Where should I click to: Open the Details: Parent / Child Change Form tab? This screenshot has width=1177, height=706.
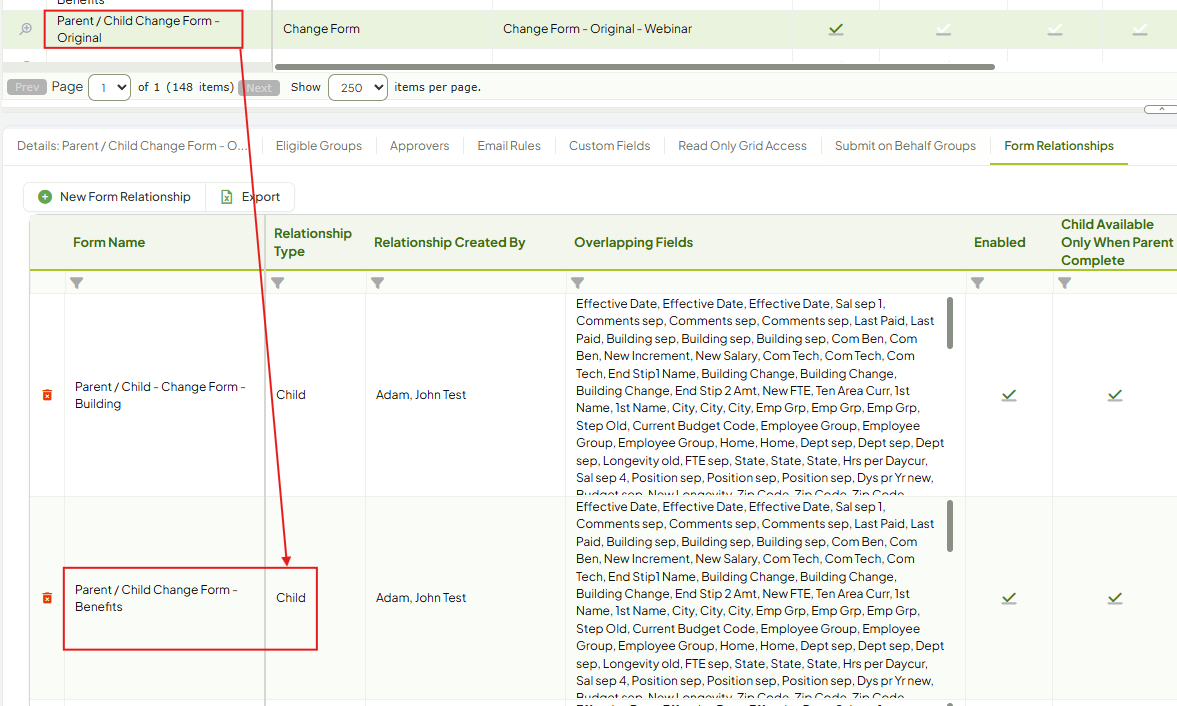[x=132, y=146]
